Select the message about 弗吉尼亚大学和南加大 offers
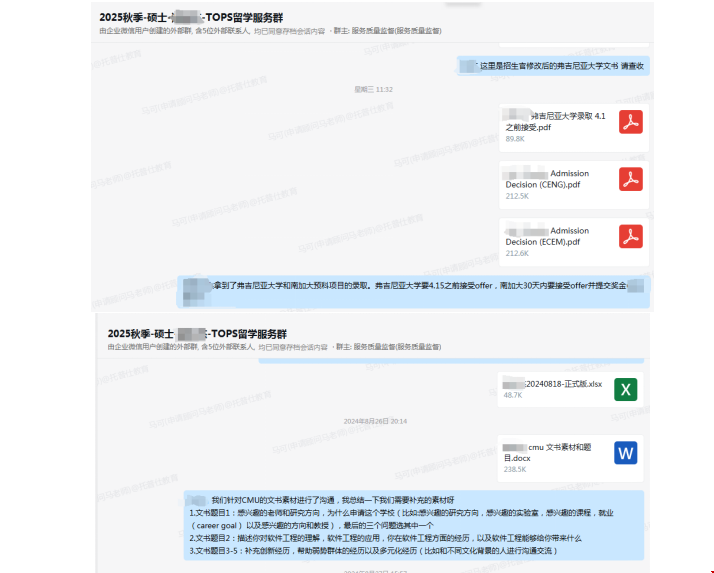 coord(413,286)
